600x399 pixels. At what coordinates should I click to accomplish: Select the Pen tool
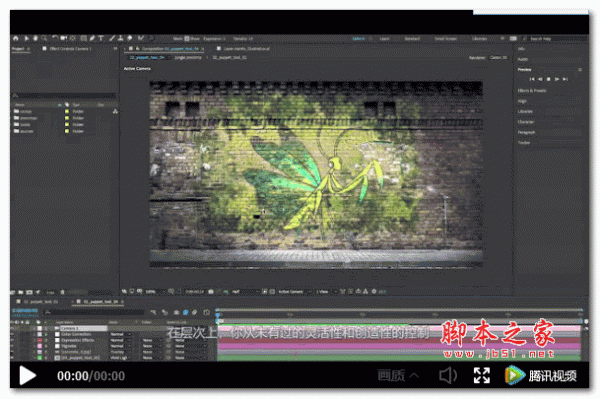click(x=92, y=38)
